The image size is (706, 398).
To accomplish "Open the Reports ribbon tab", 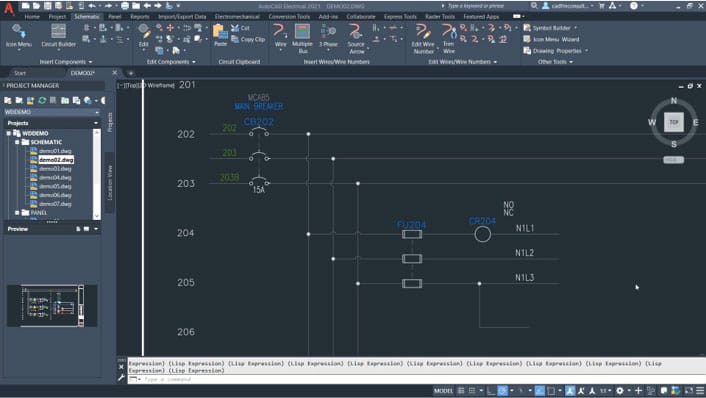I will (140, 17).
